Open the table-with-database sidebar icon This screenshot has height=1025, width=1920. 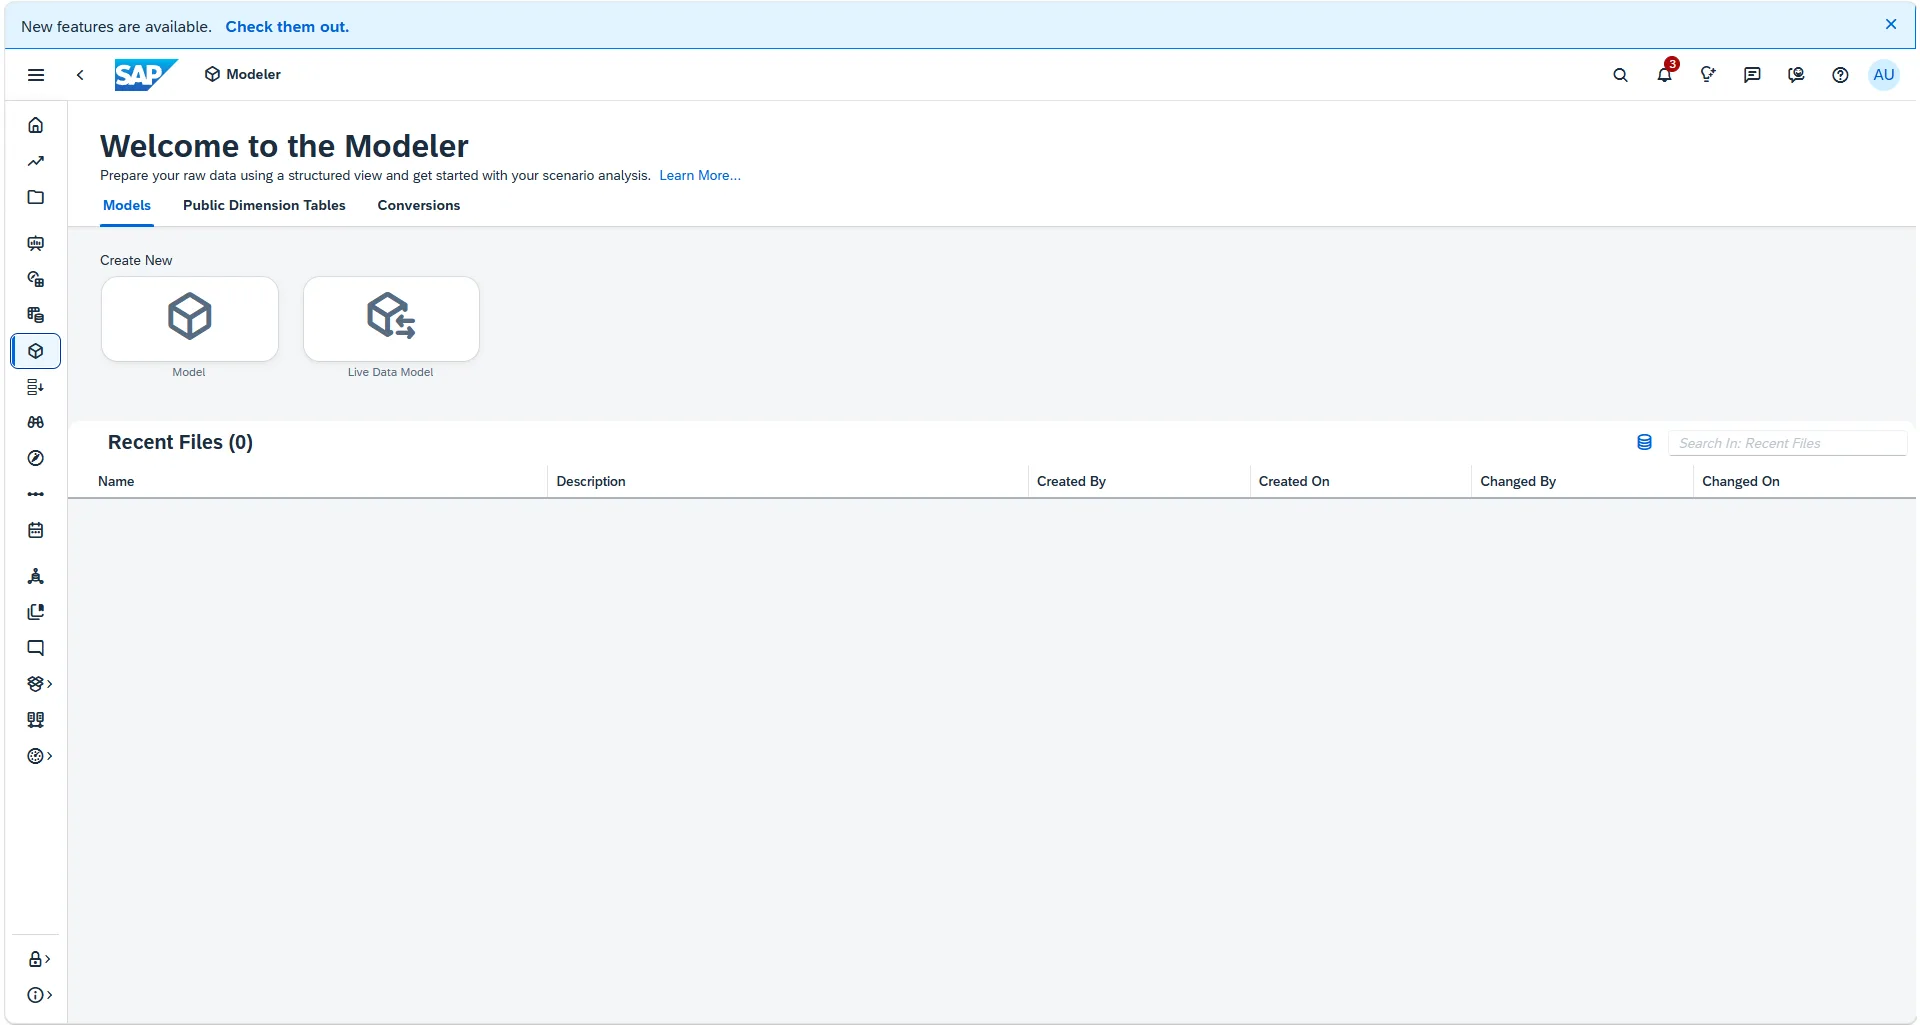click(x=36, y=315)
